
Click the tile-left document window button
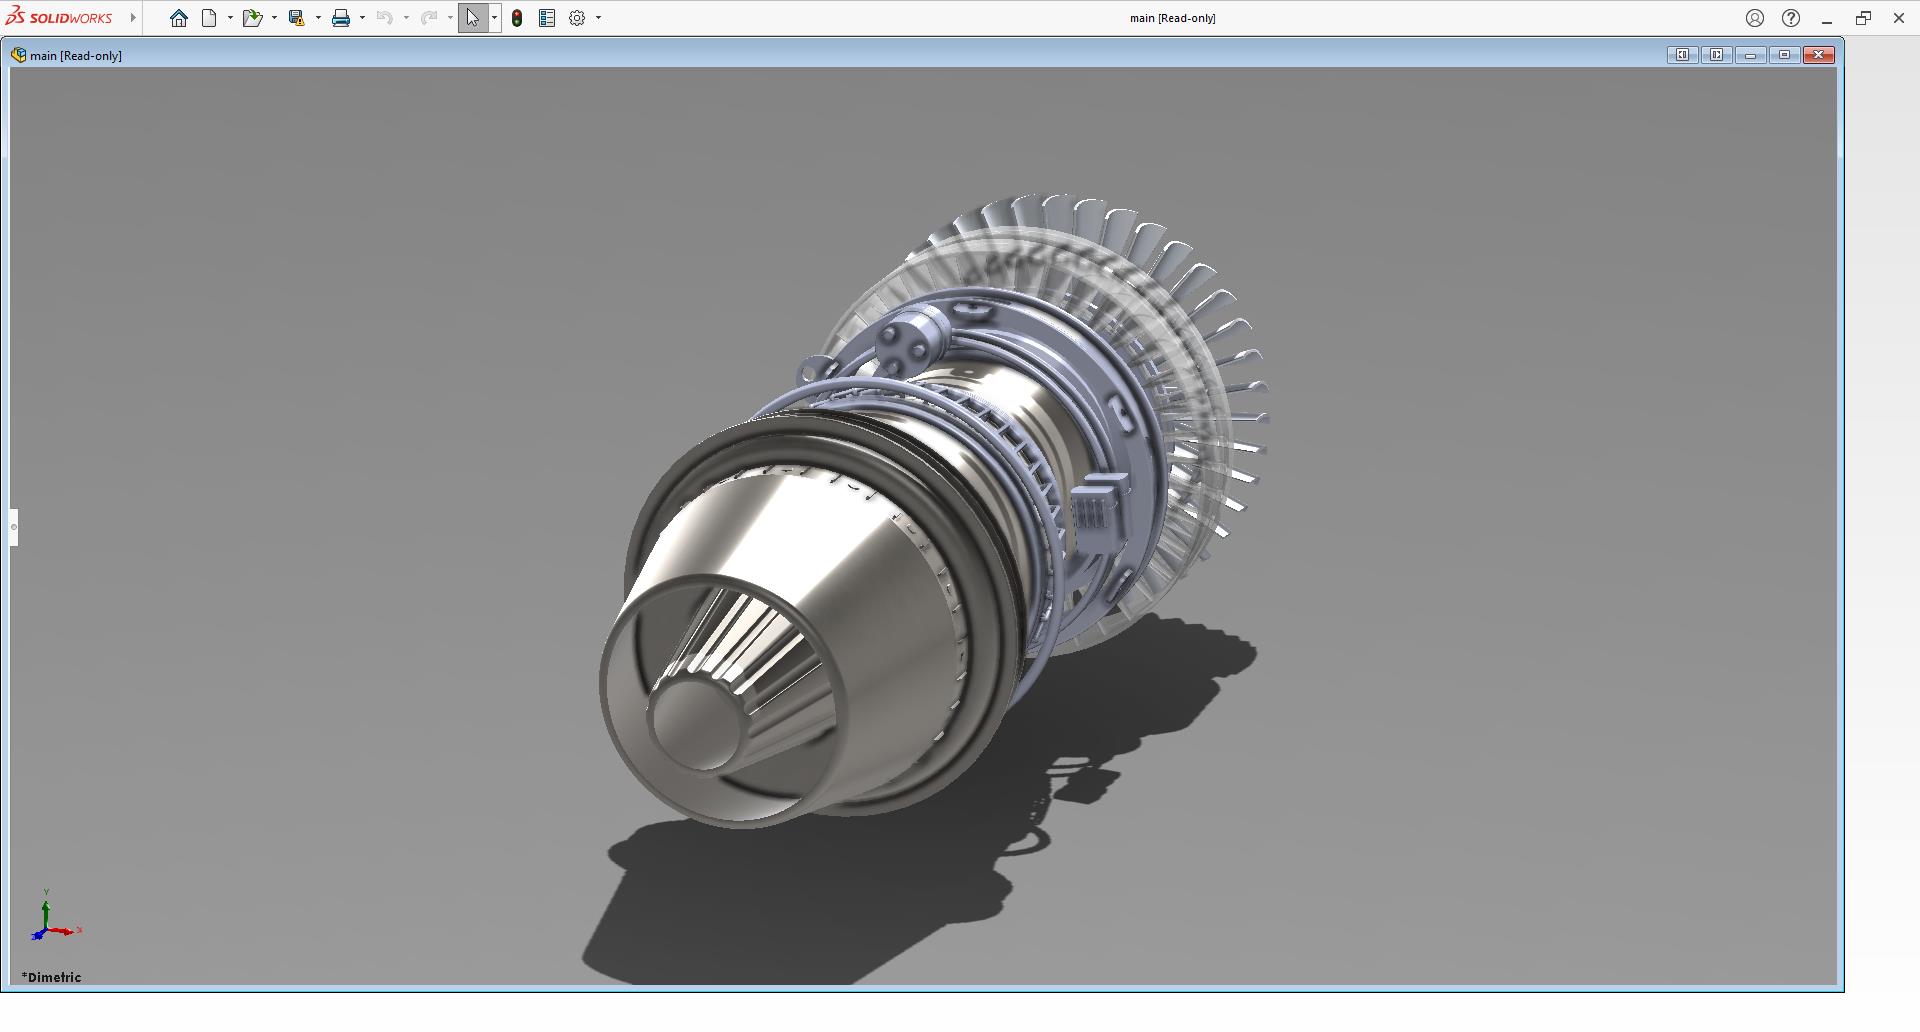click(1682, 55)
